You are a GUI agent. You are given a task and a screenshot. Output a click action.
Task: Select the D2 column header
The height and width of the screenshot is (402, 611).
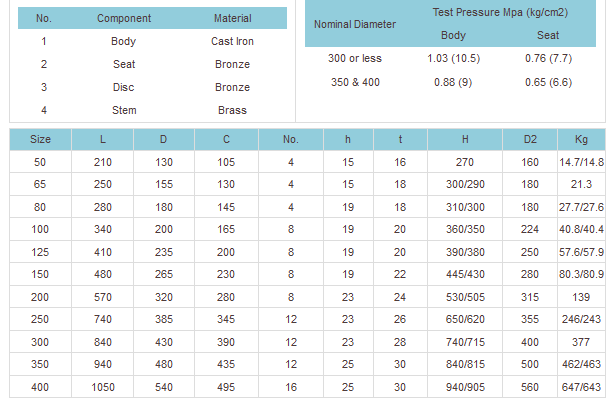[529, 139]
